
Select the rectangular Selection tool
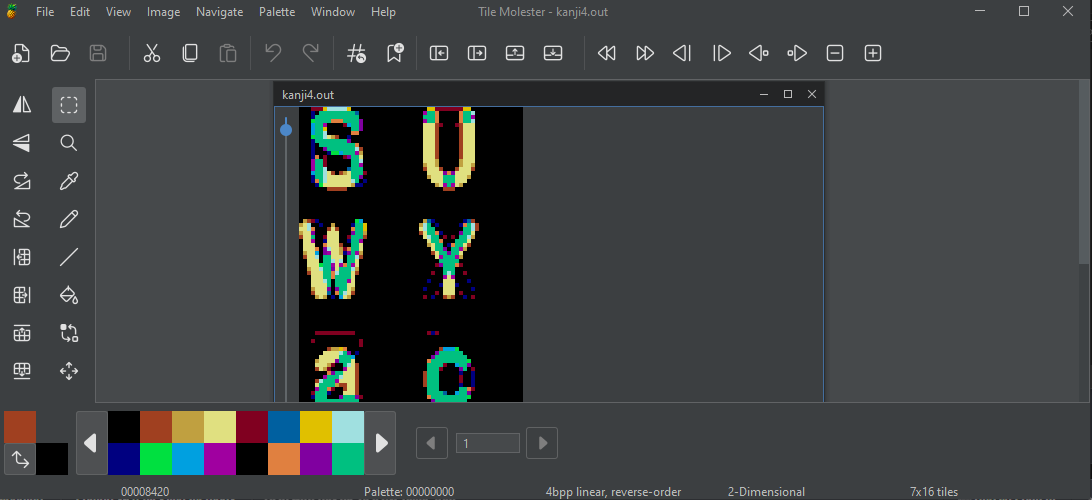point(69,105)
